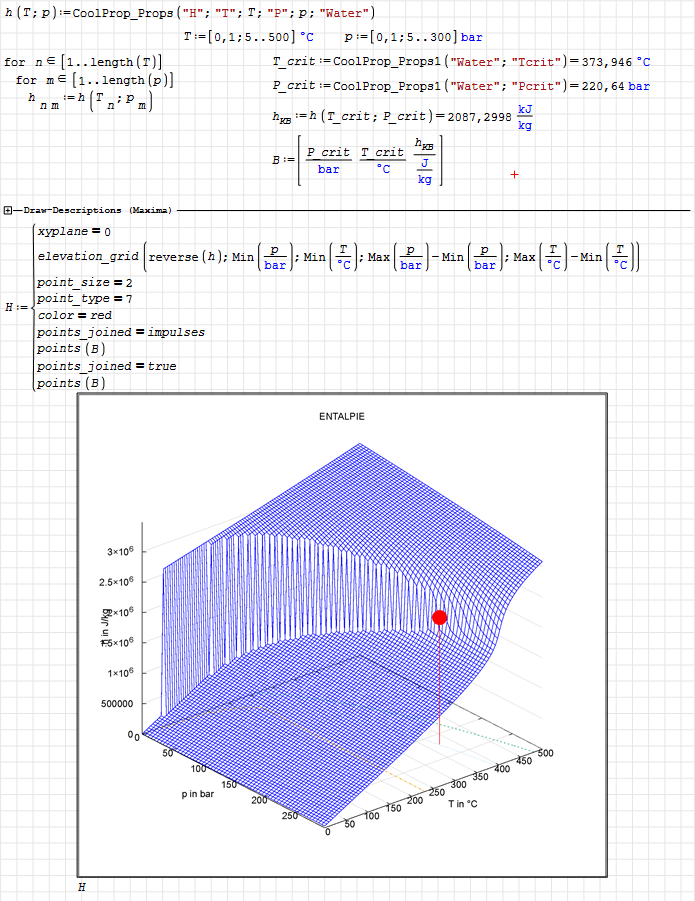Screen dimensions: 695x901
Task: Click the red cross cursor marker
Action: tap(515, 174)
